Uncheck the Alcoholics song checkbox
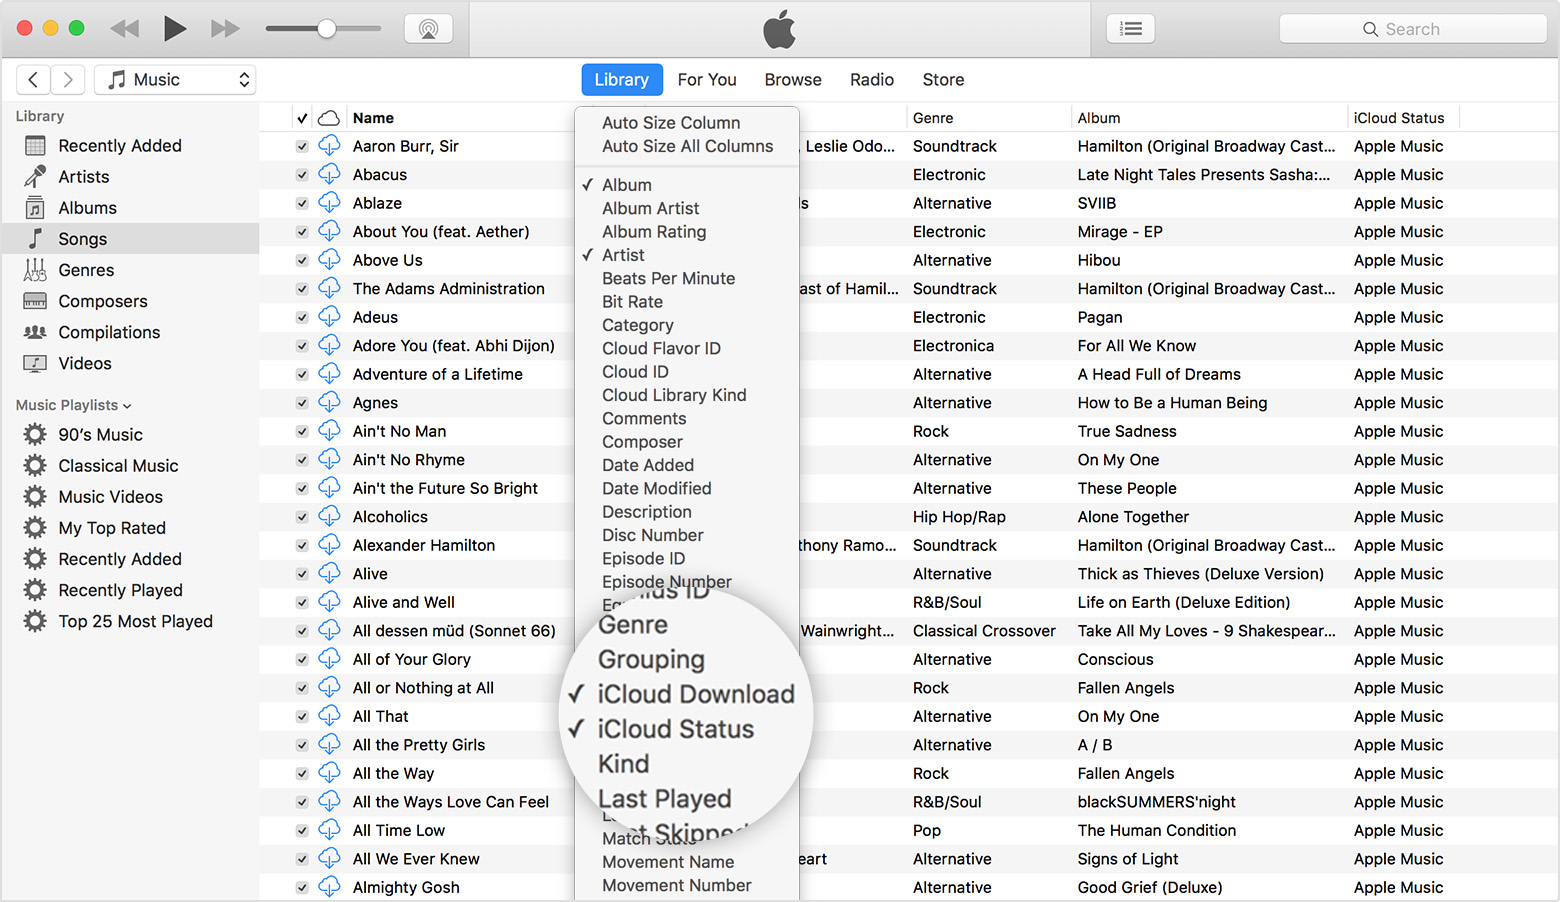The width and height of the screenshot is (1560, 902). click(x=302, y=517)
